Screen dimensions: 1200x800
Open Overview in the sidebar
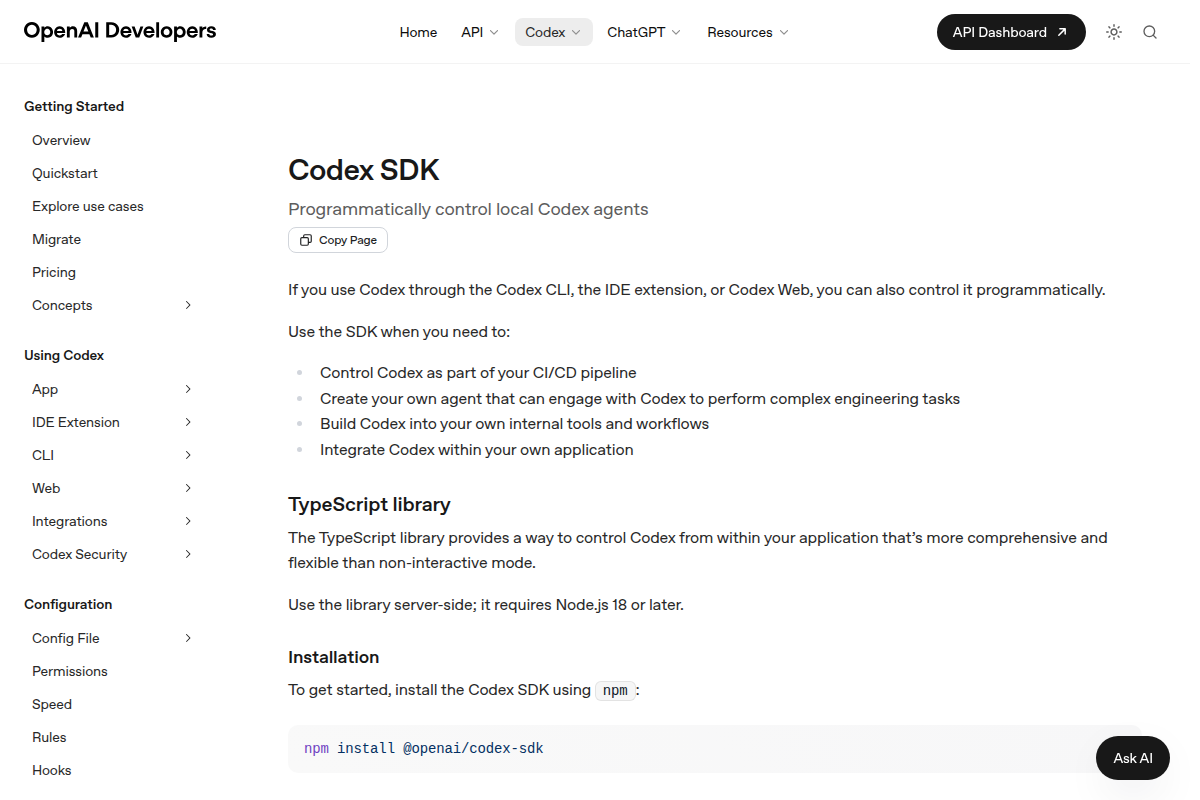click(61, 140)
